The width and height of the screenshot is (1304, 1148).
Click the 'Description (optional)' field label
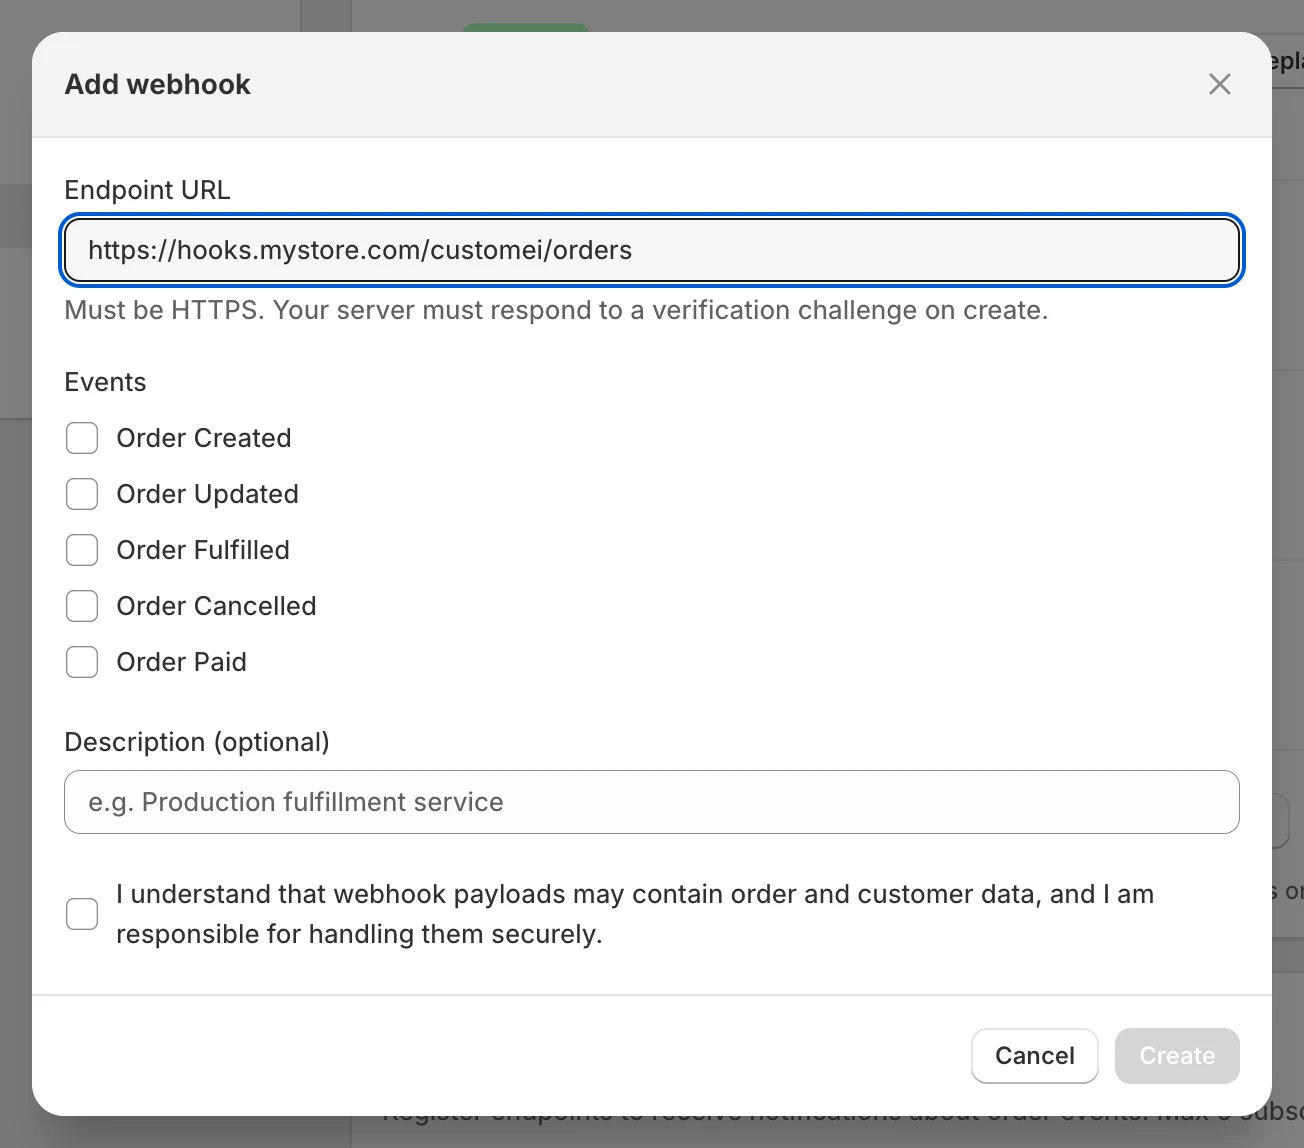click(197, 742)
